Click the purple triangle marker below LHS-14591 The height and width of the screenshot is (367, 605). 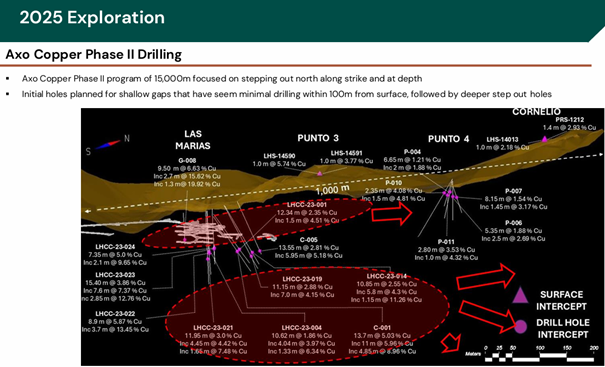coord(319,174)
